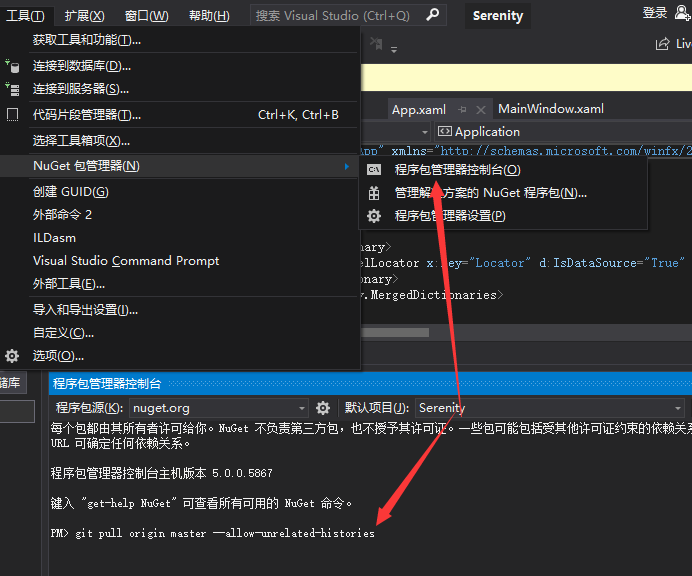Click the gear icon beside 选项(O)
Image resolution: width=692 pixels, height=576 pixels.
pyautogui.click(x=12, y=356)
